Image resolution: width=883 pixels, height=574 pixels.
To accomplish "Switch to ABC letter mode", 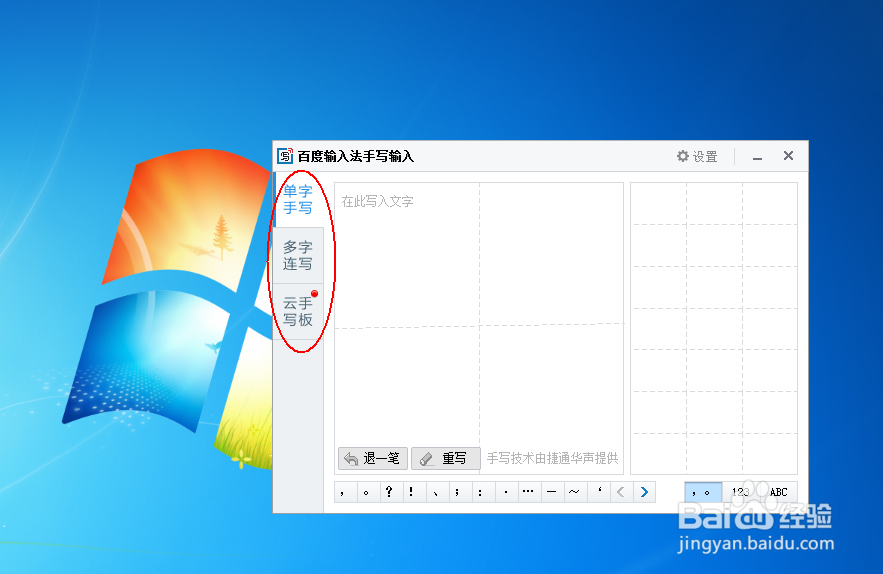I will (778, 492).
